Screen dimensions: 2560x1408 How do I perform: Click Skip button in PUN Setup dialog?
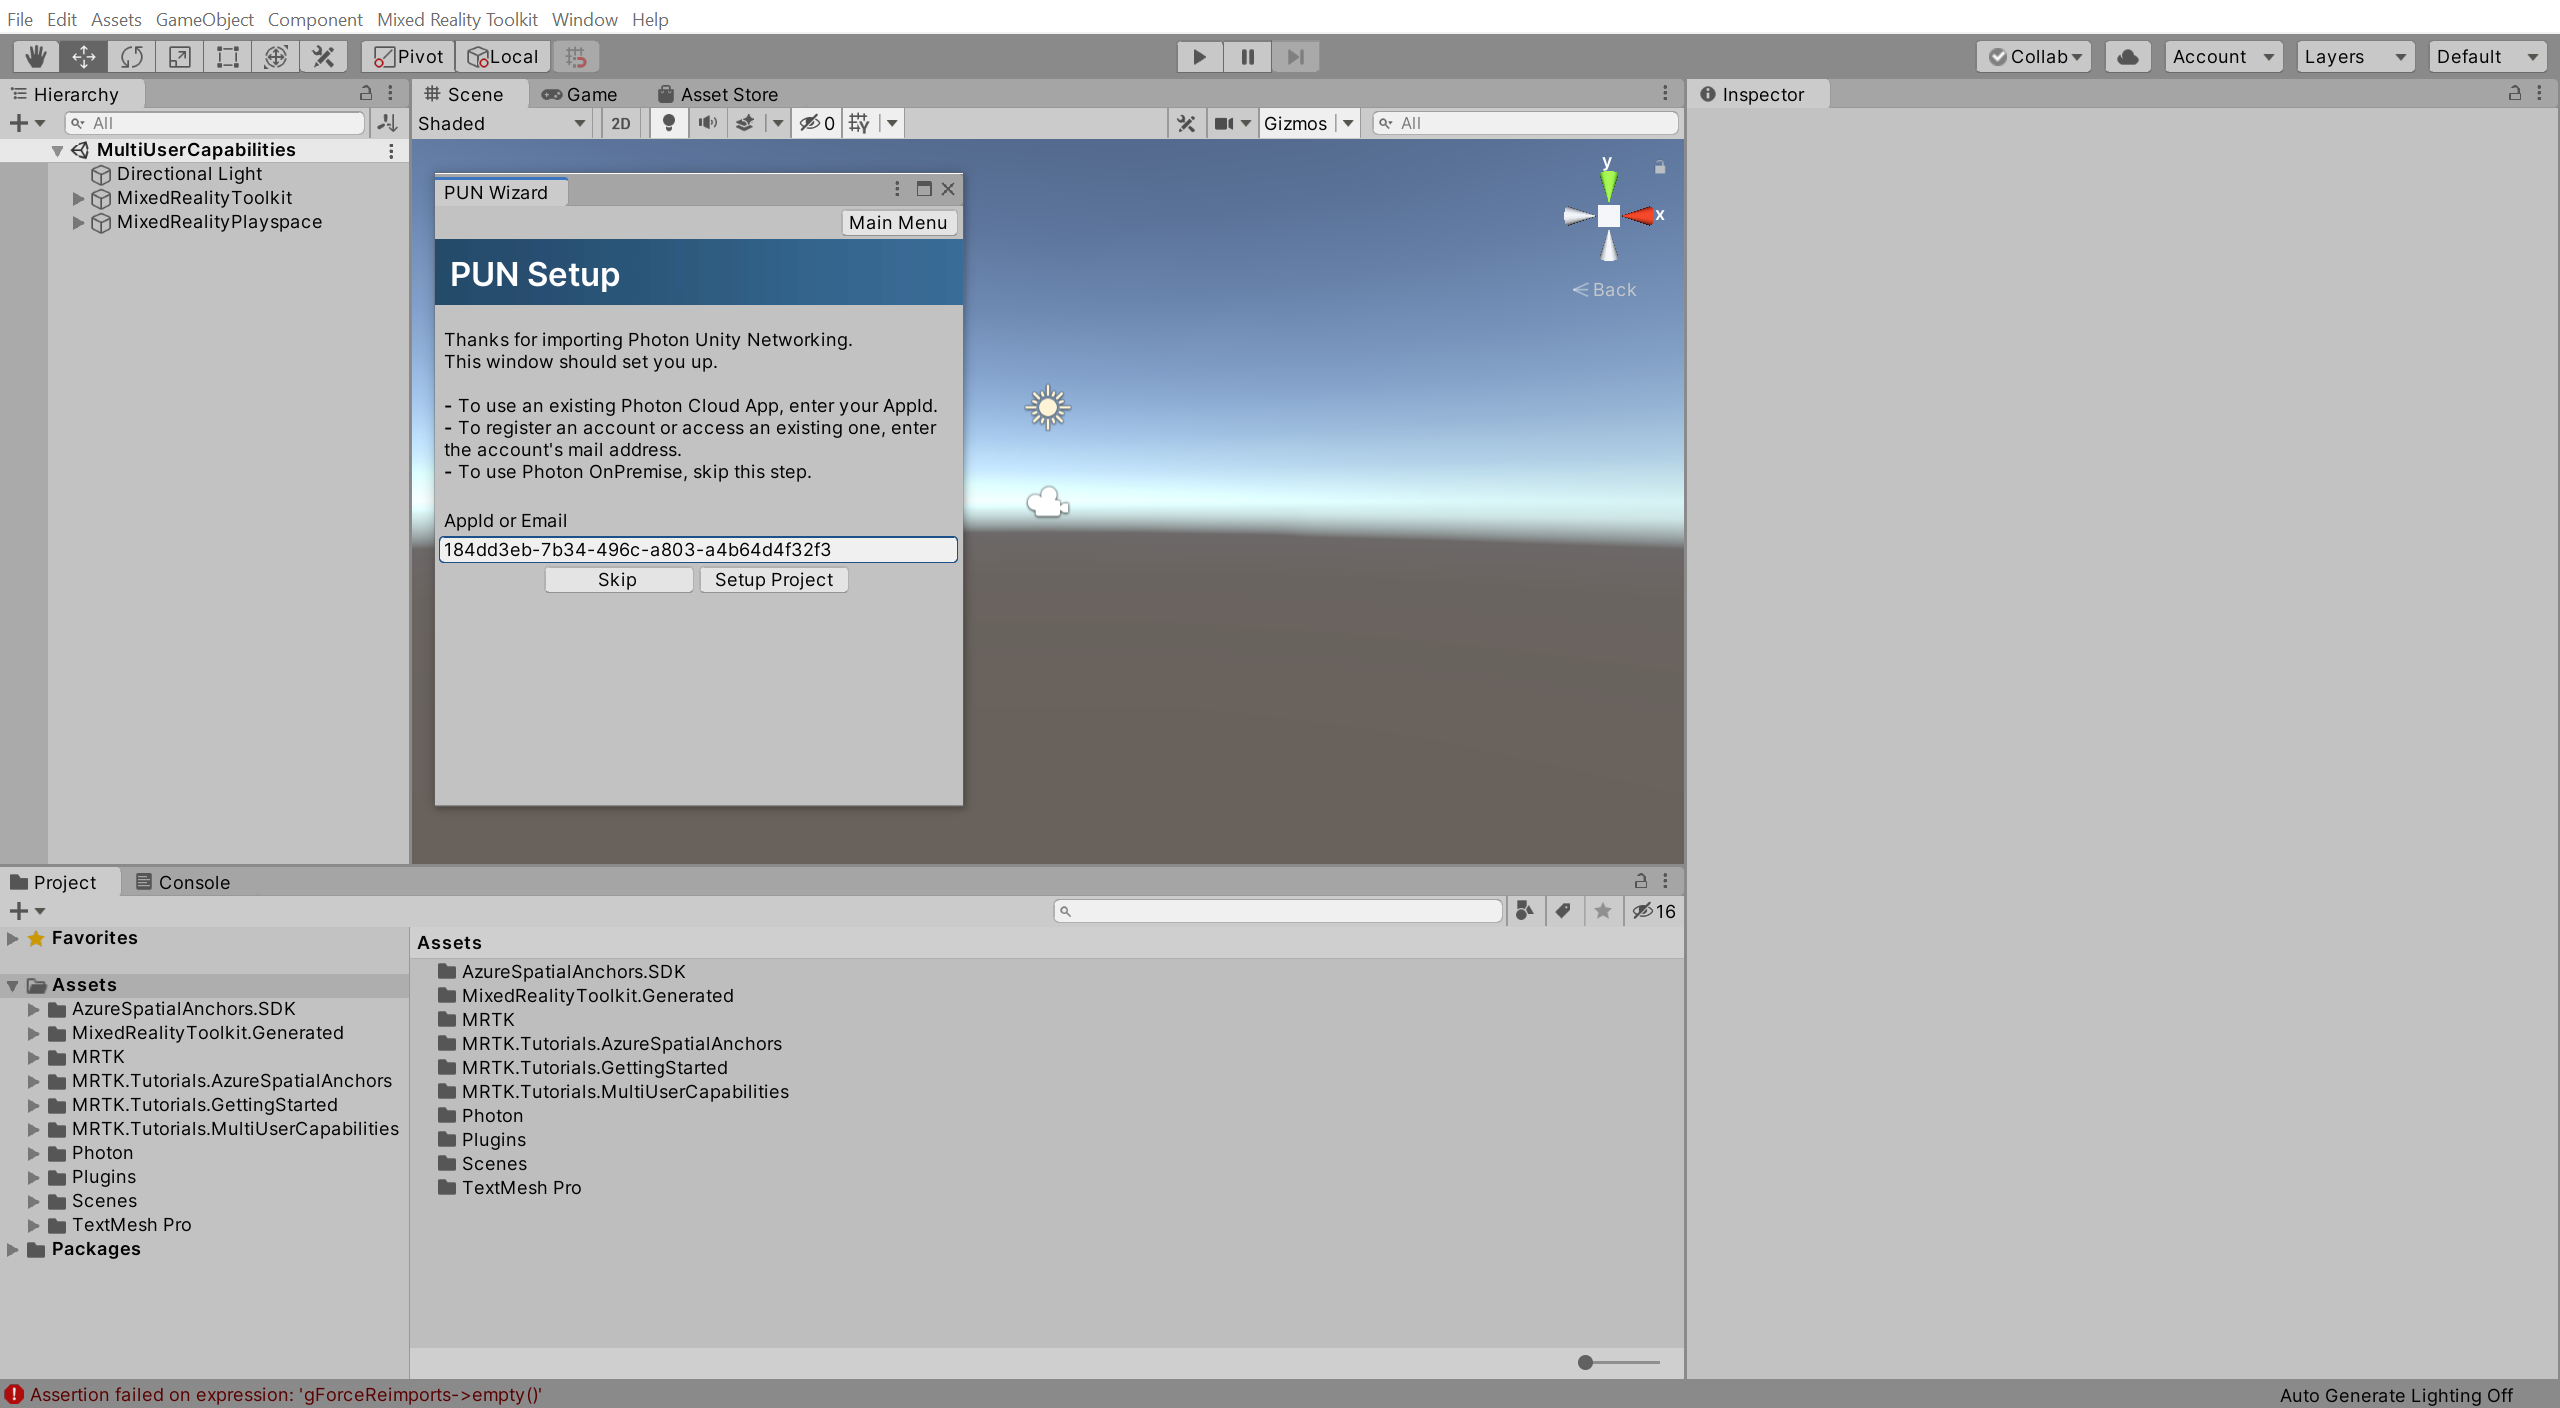619,577
